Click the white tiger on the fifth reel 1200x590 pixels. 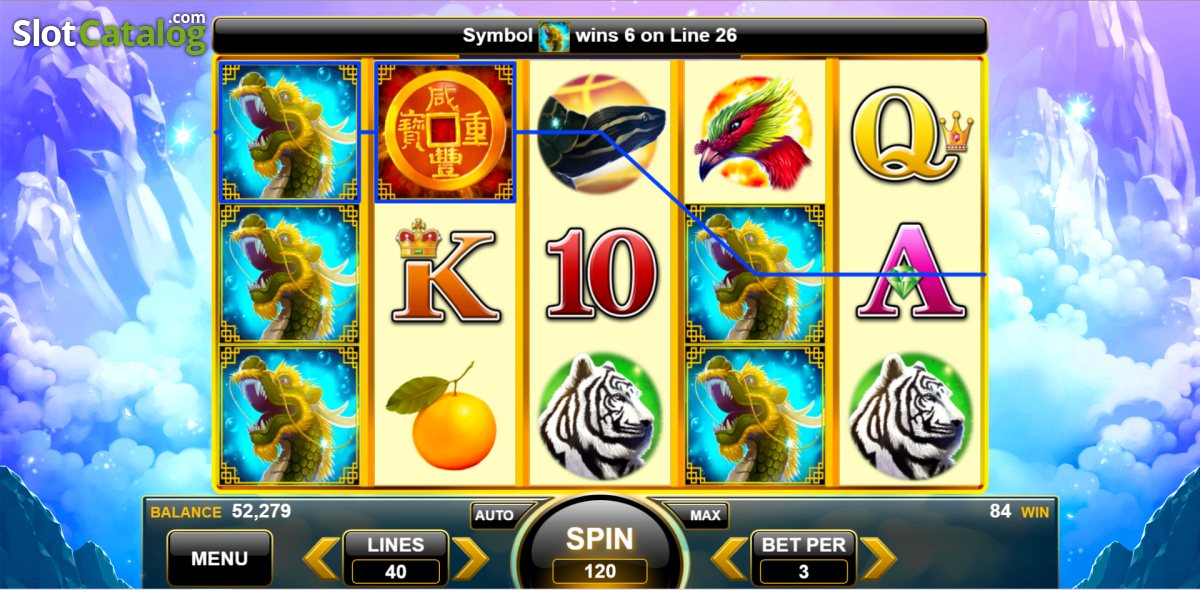911,417
